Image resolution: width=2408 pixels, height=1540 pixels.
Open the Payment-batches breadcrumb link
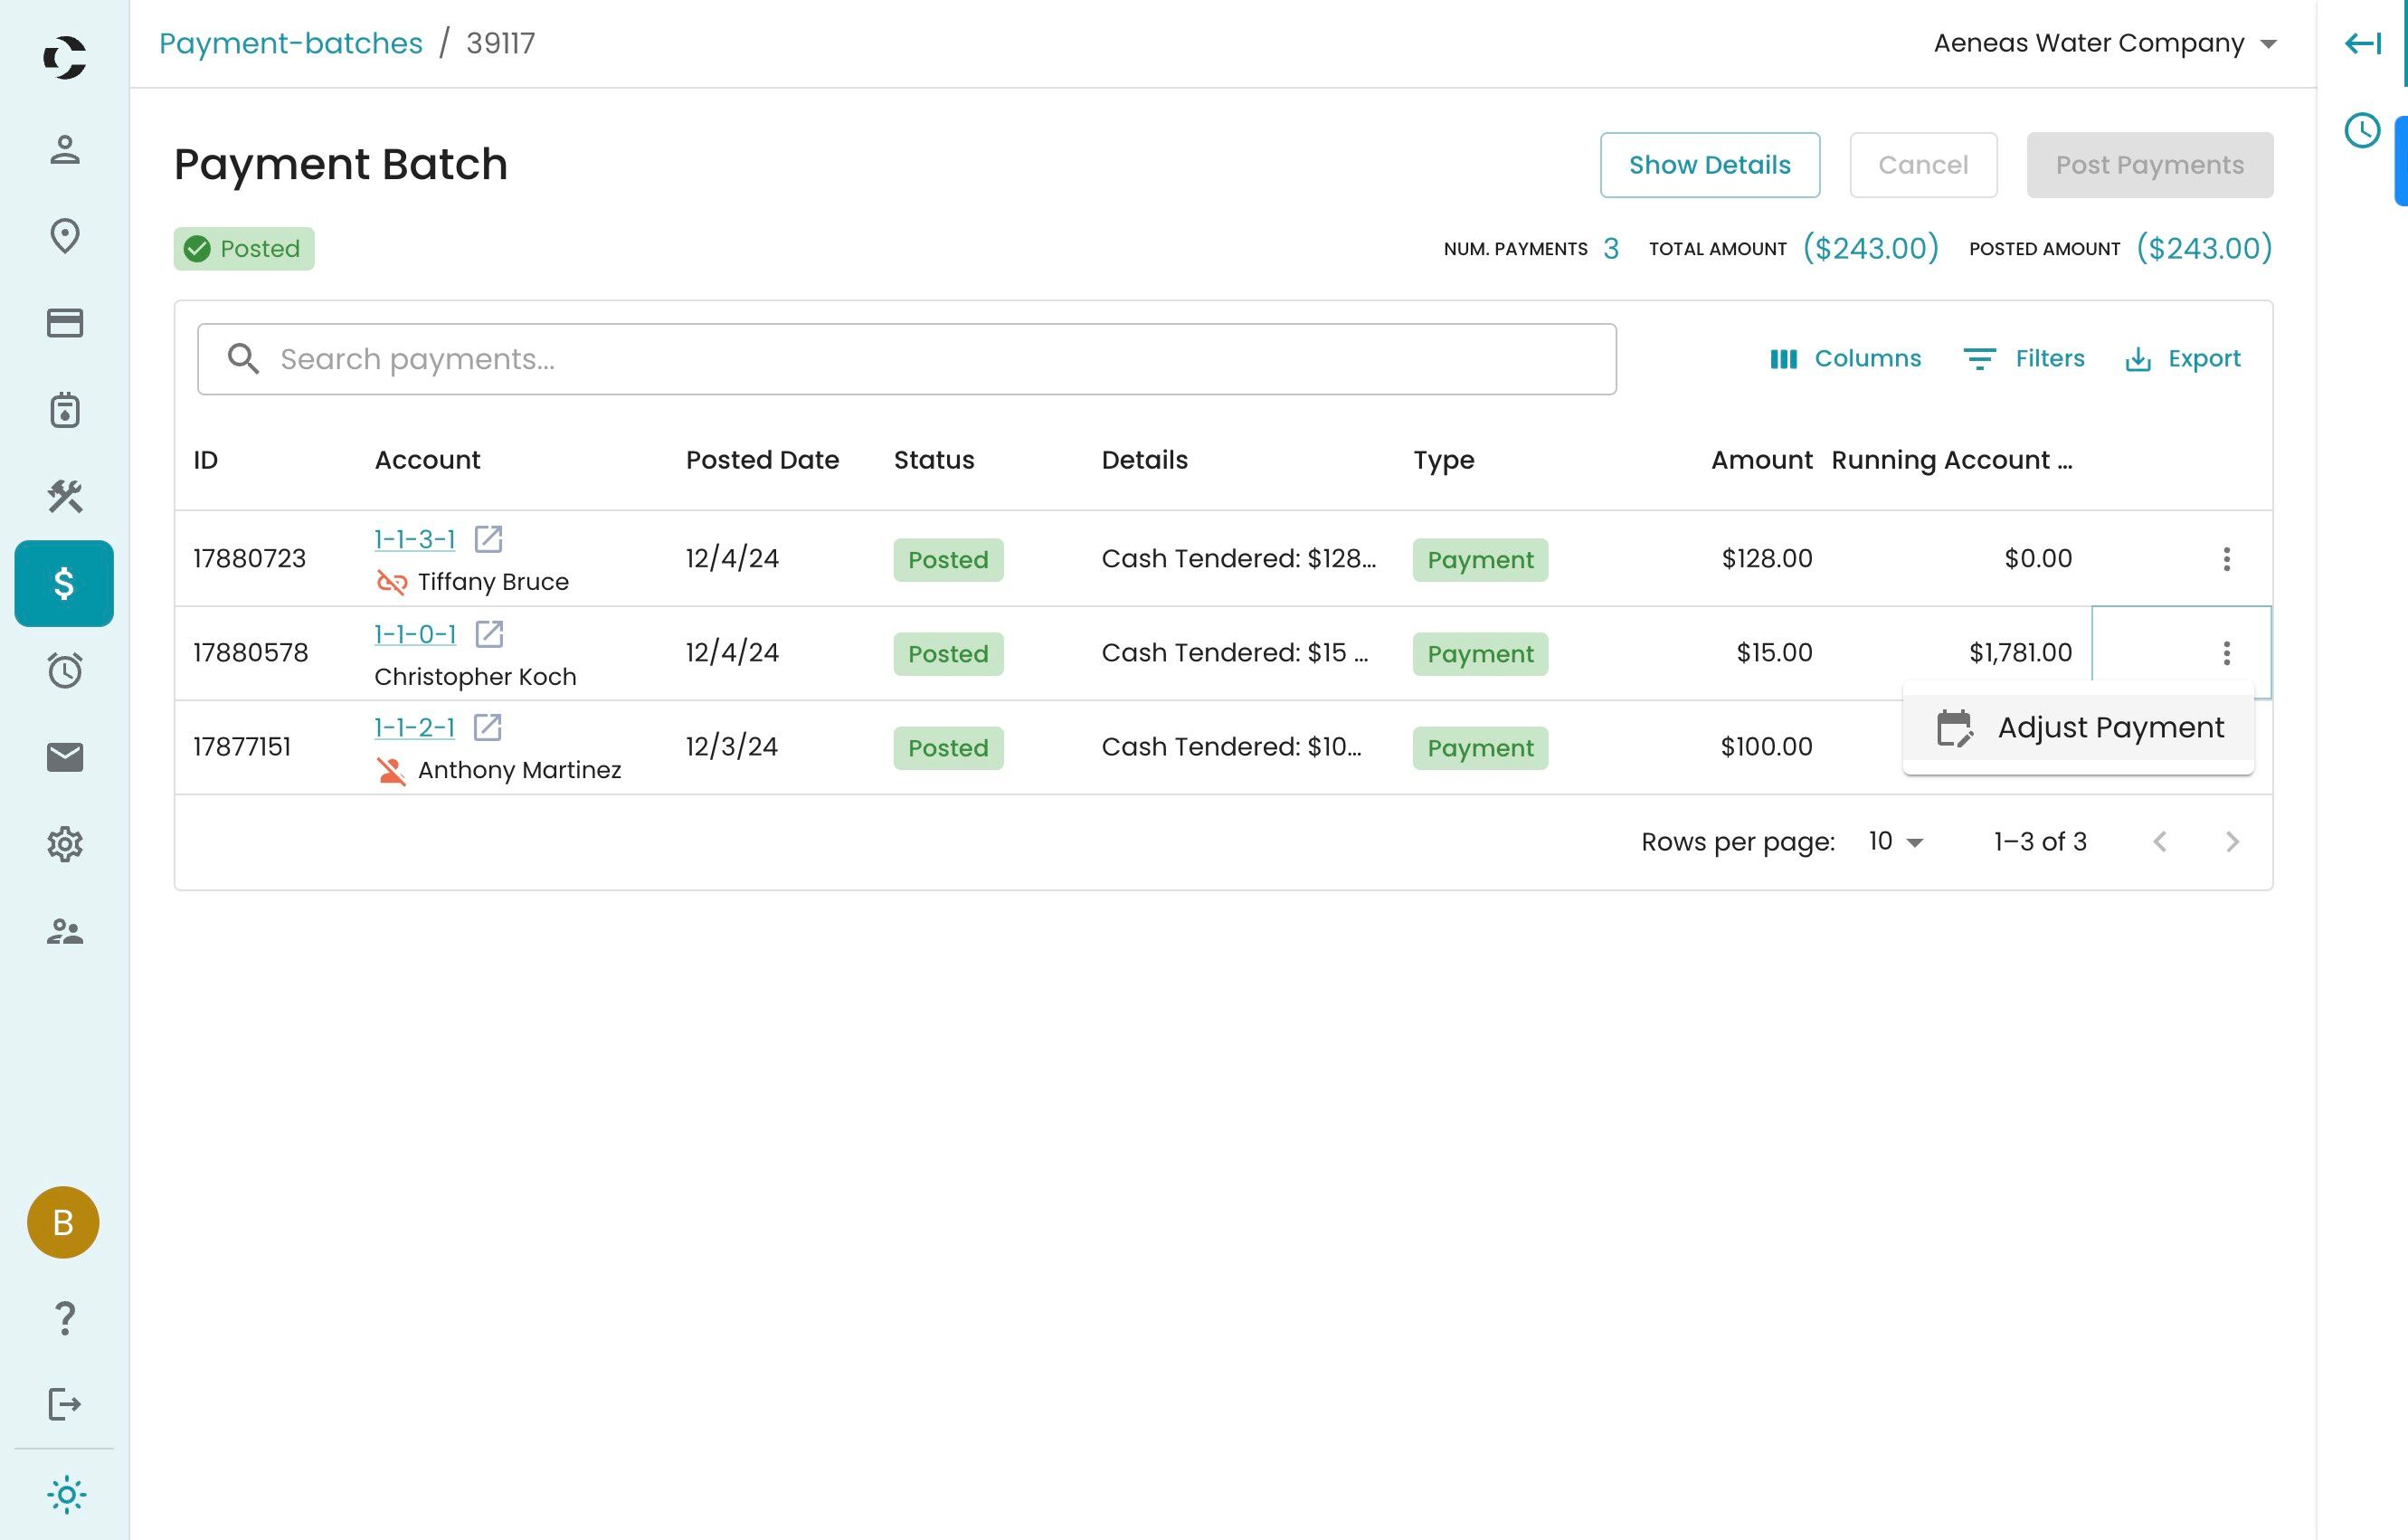click(x=291, y=43)
